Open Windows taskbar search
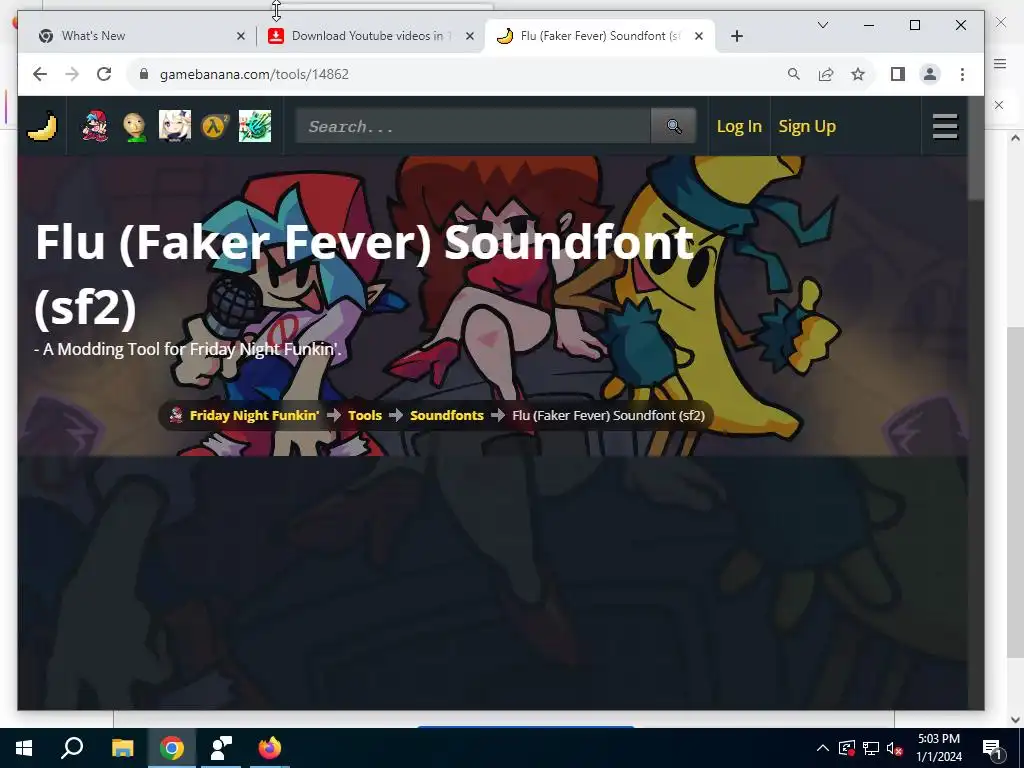1024x768 pixels. (x=72, y=748)
